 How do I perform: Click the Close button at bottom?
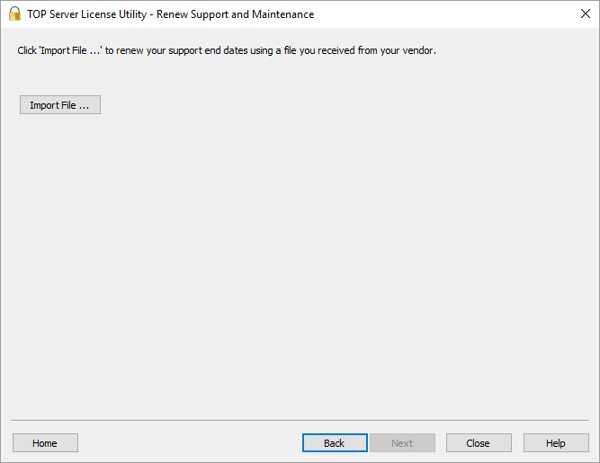[478, 443]
